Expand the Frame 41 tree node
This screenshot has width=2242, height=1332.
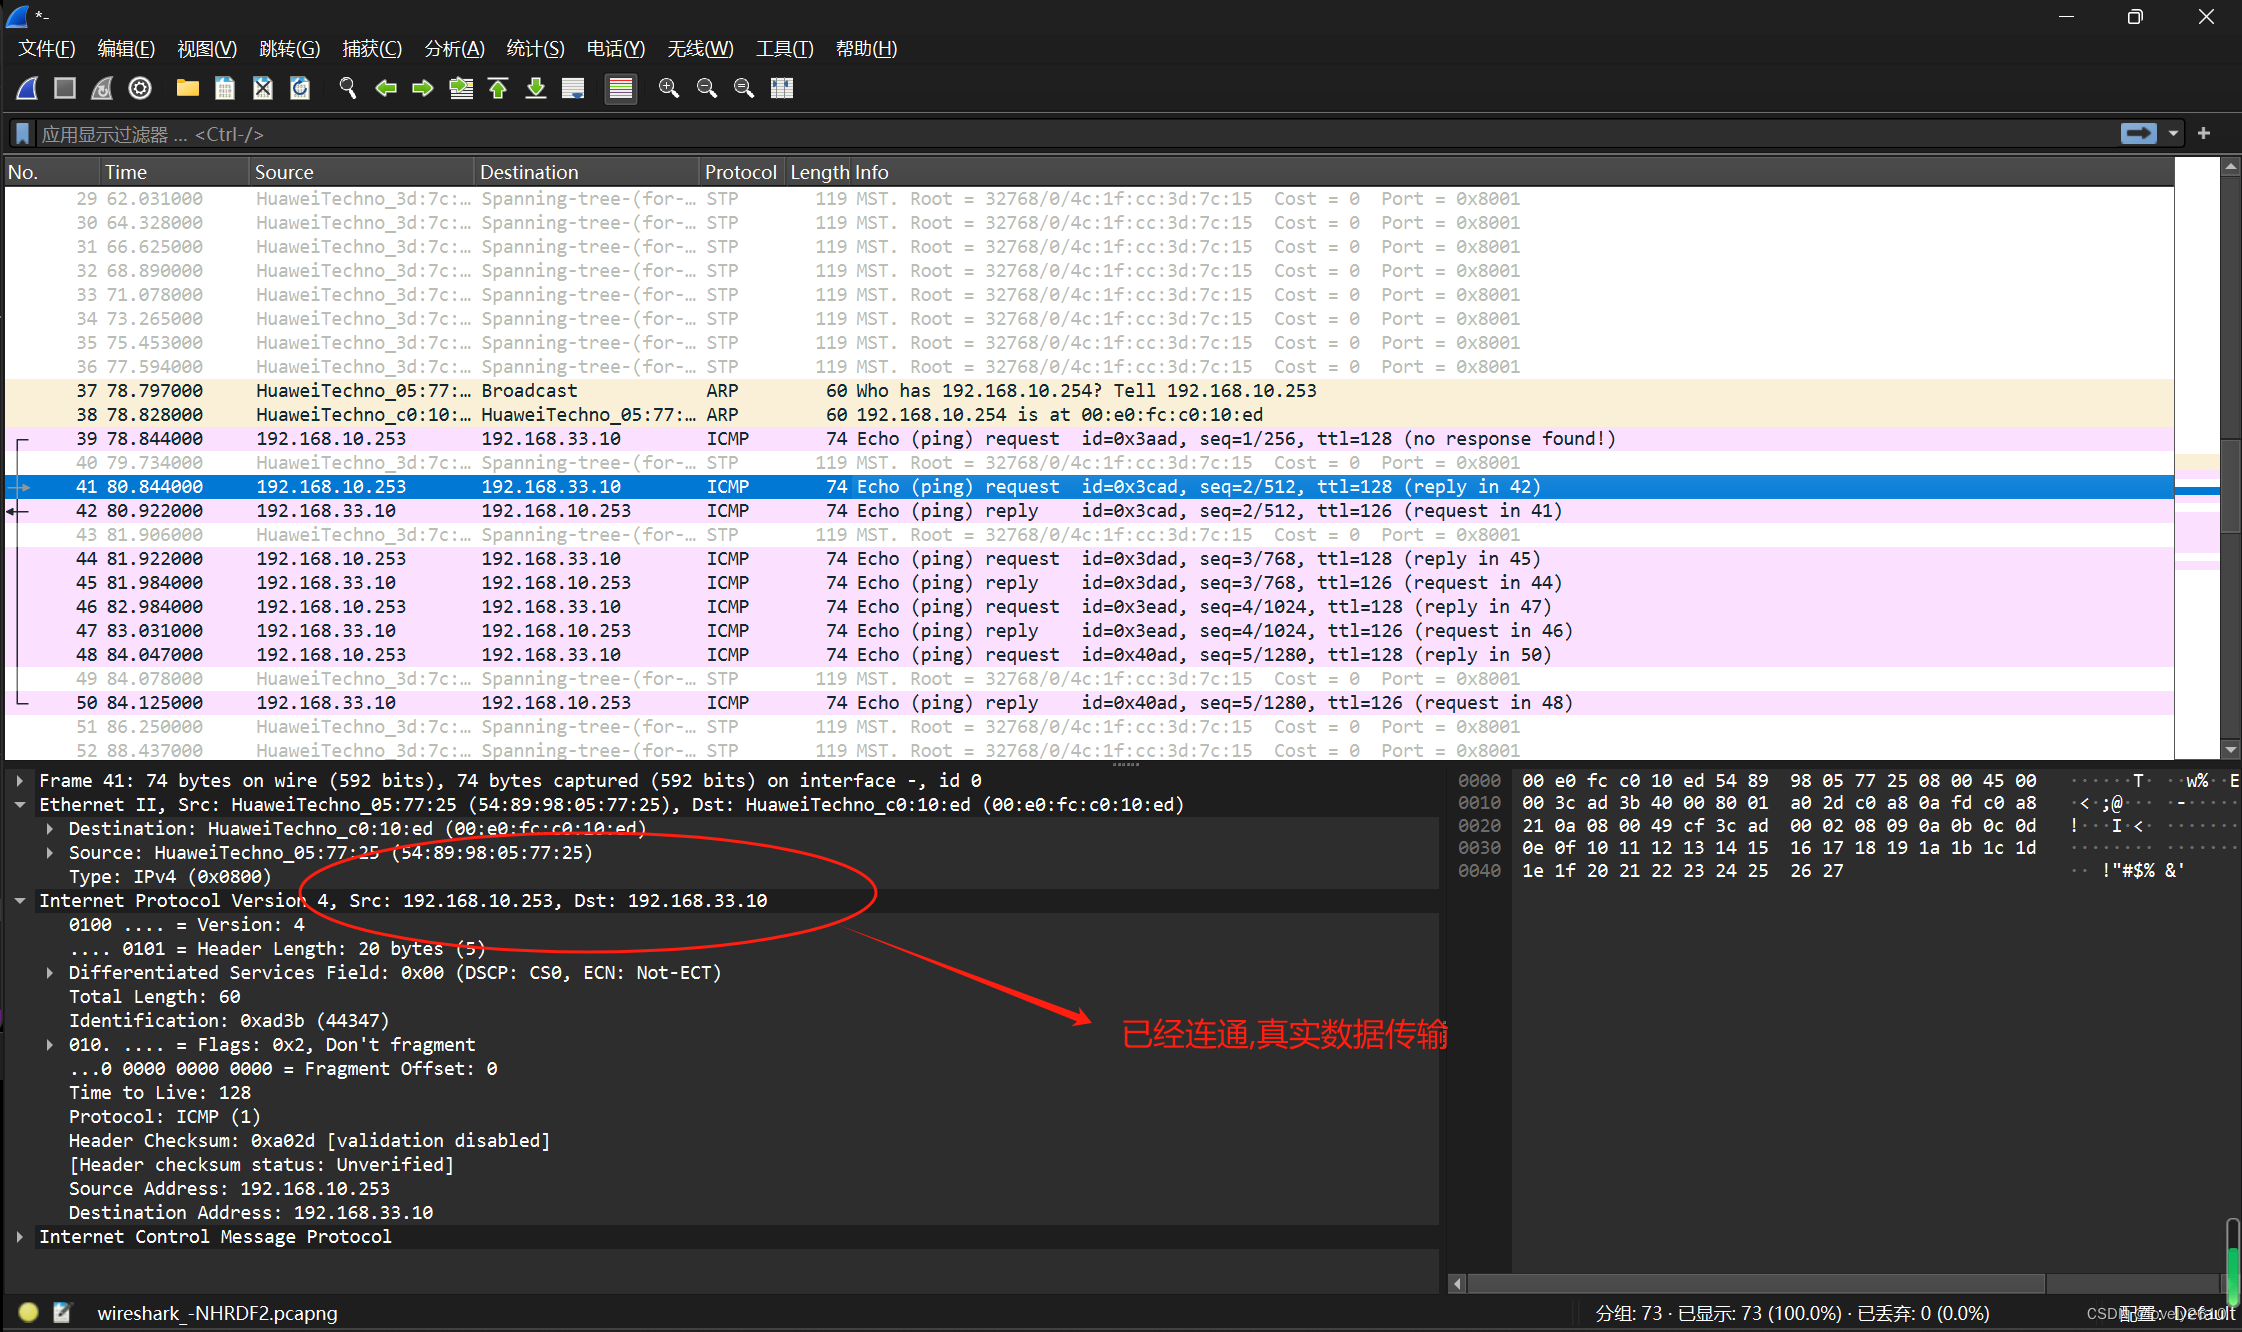pos(20,781)
